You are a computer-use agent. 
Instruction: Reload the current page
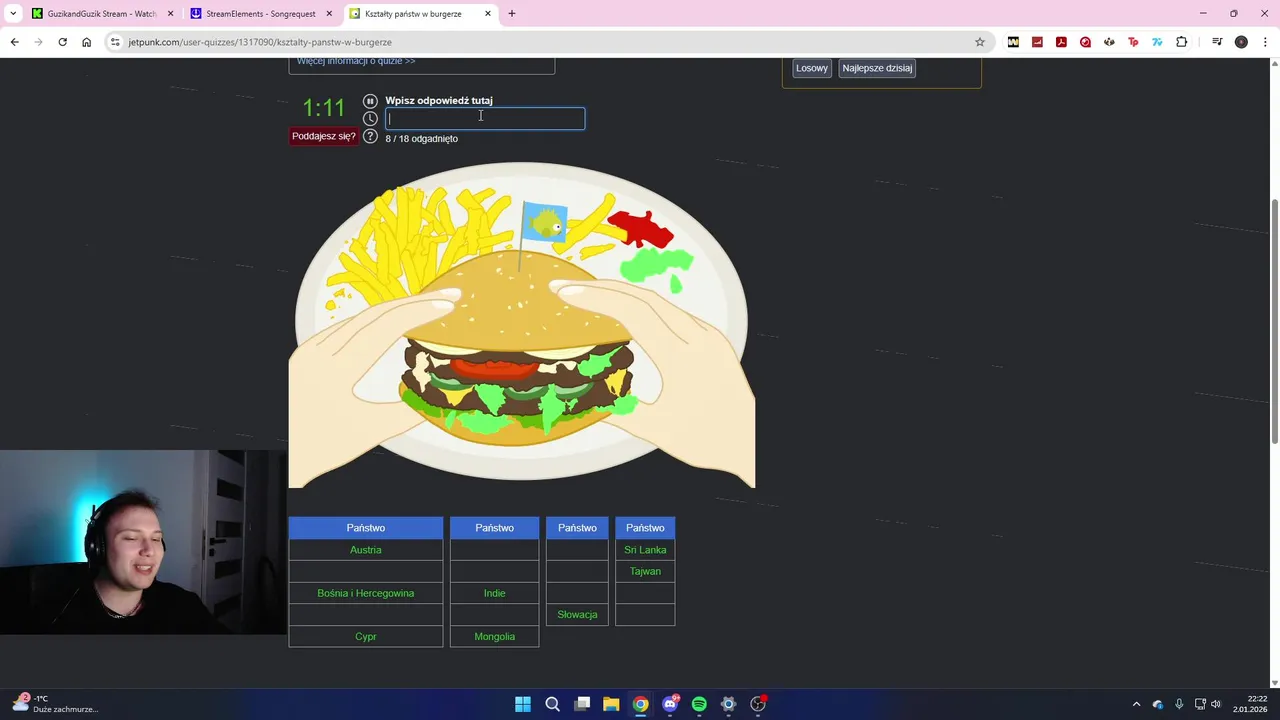click(x=62, y=42)
